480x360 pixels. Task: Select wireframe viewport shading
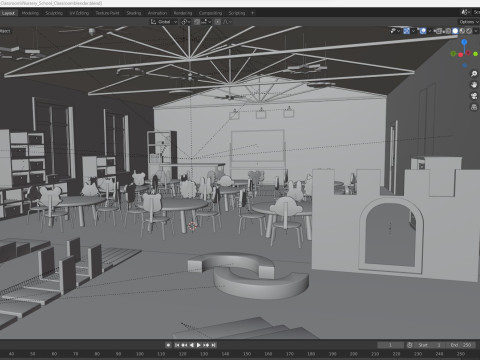point(448,31)
